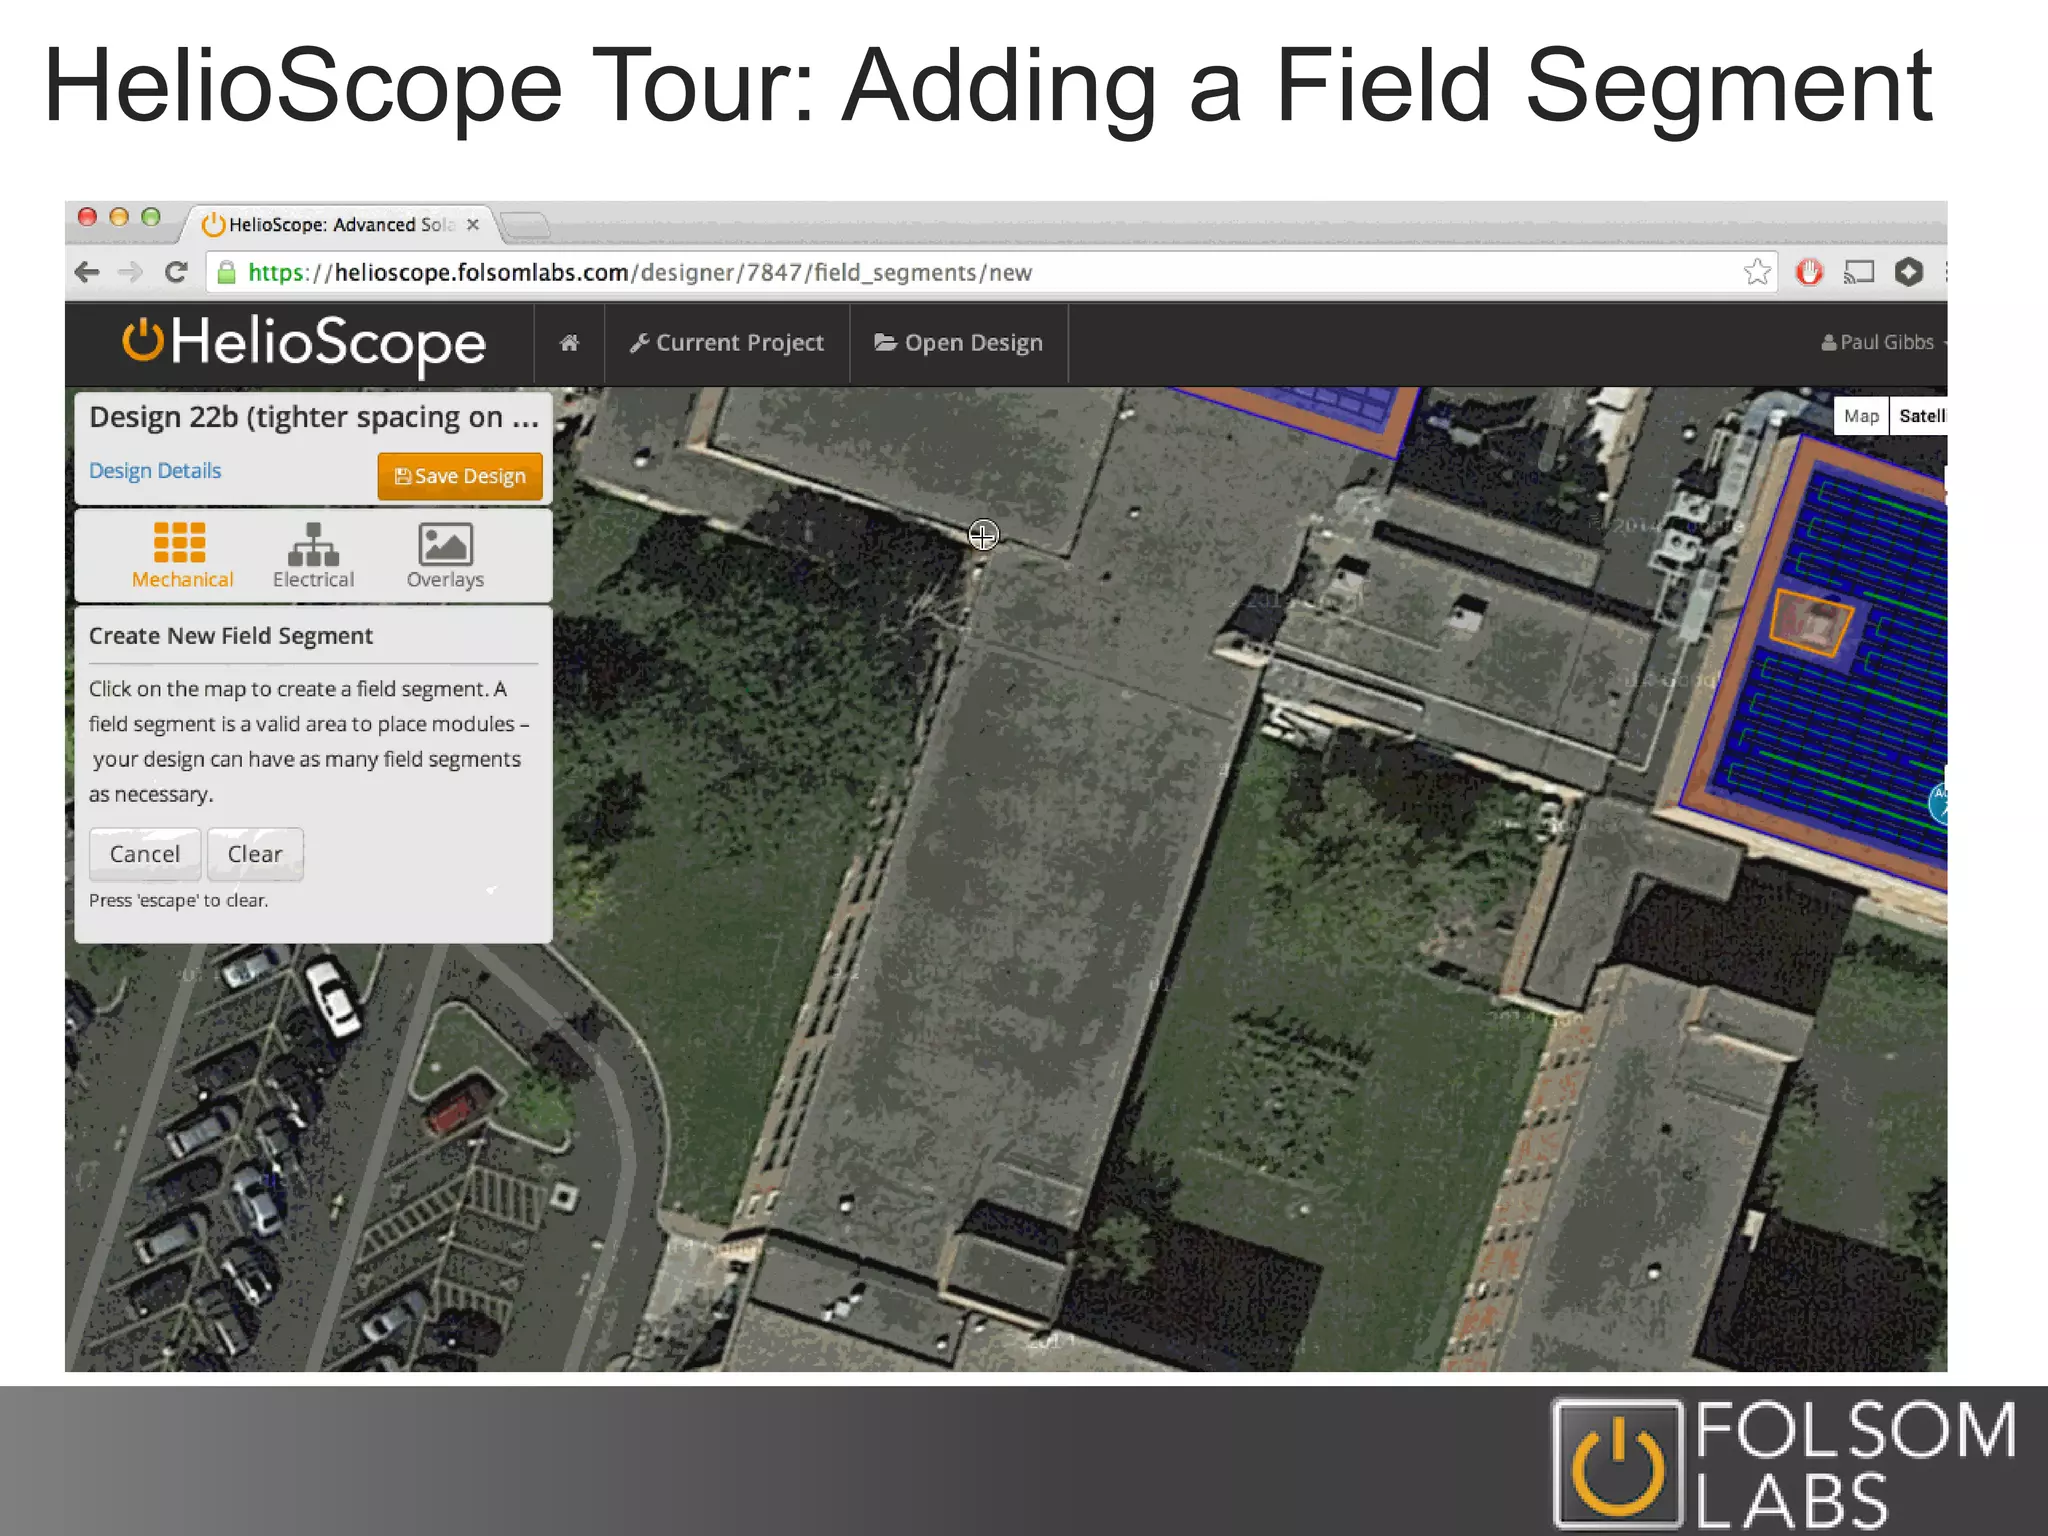2048x1536 pixels.
Task: Open the Current Project menu
Action: (727, 343)
